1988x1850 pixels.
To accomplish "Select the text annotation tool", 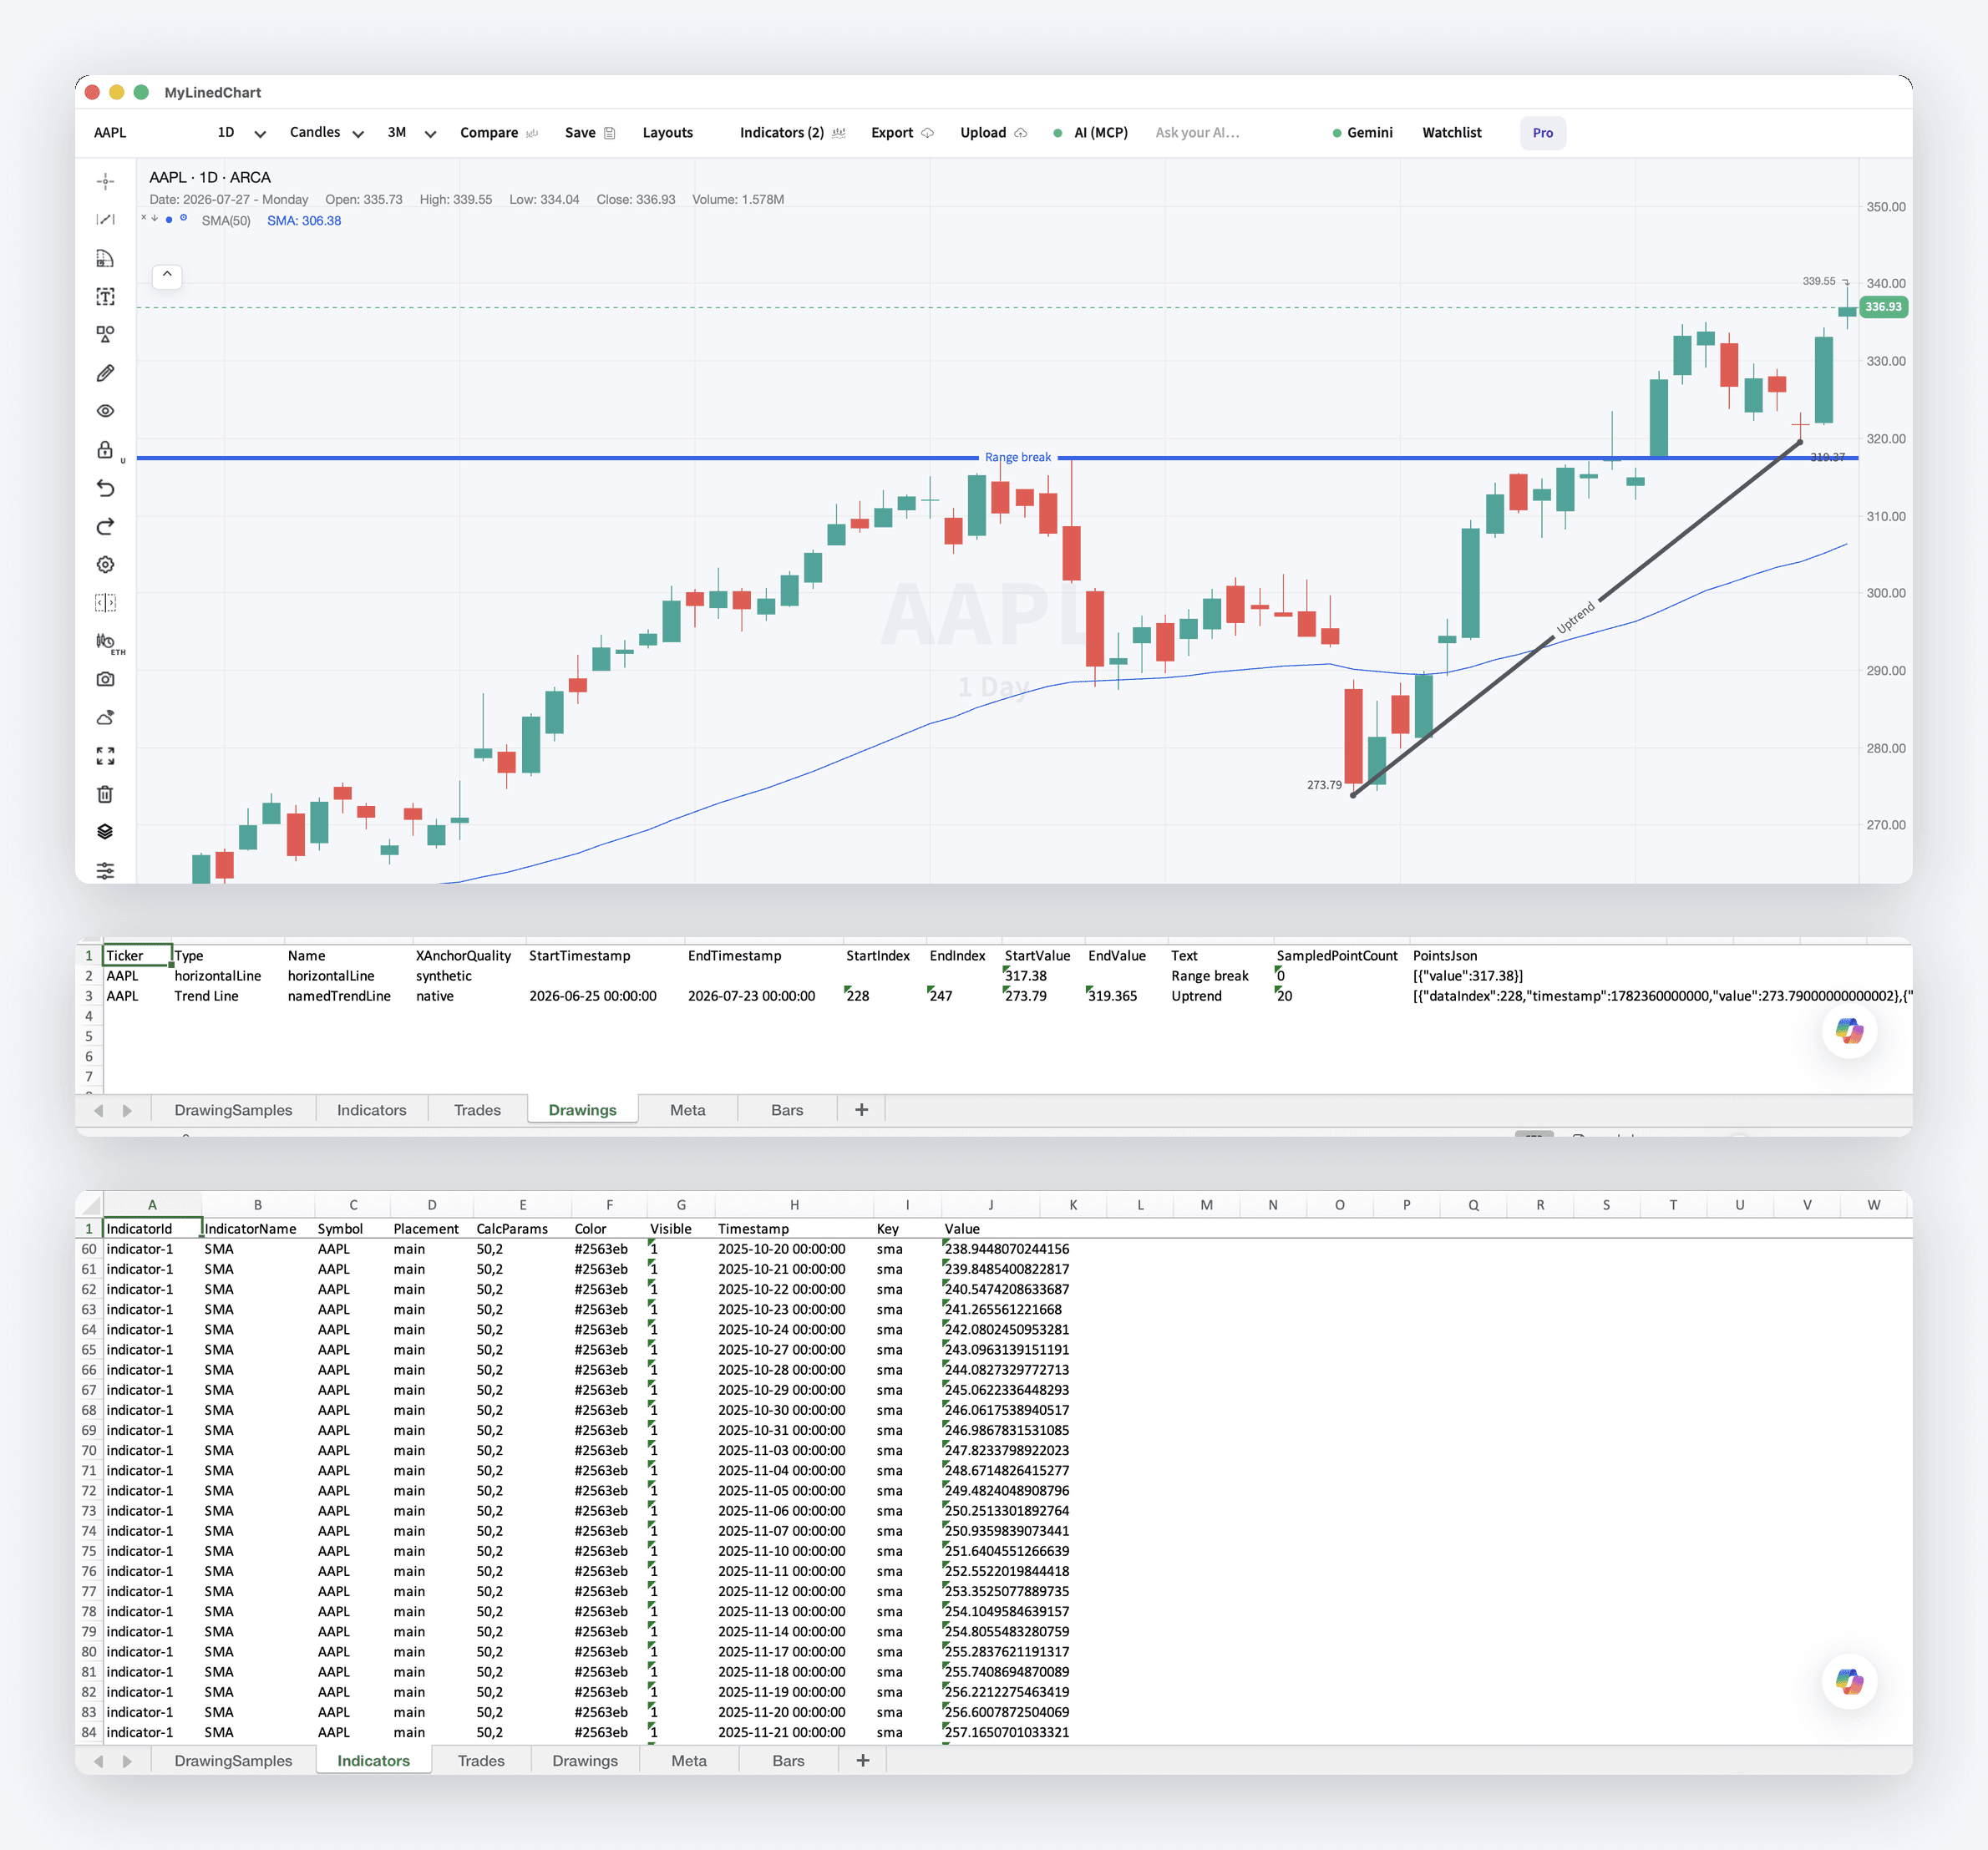I will click(105, 297).
